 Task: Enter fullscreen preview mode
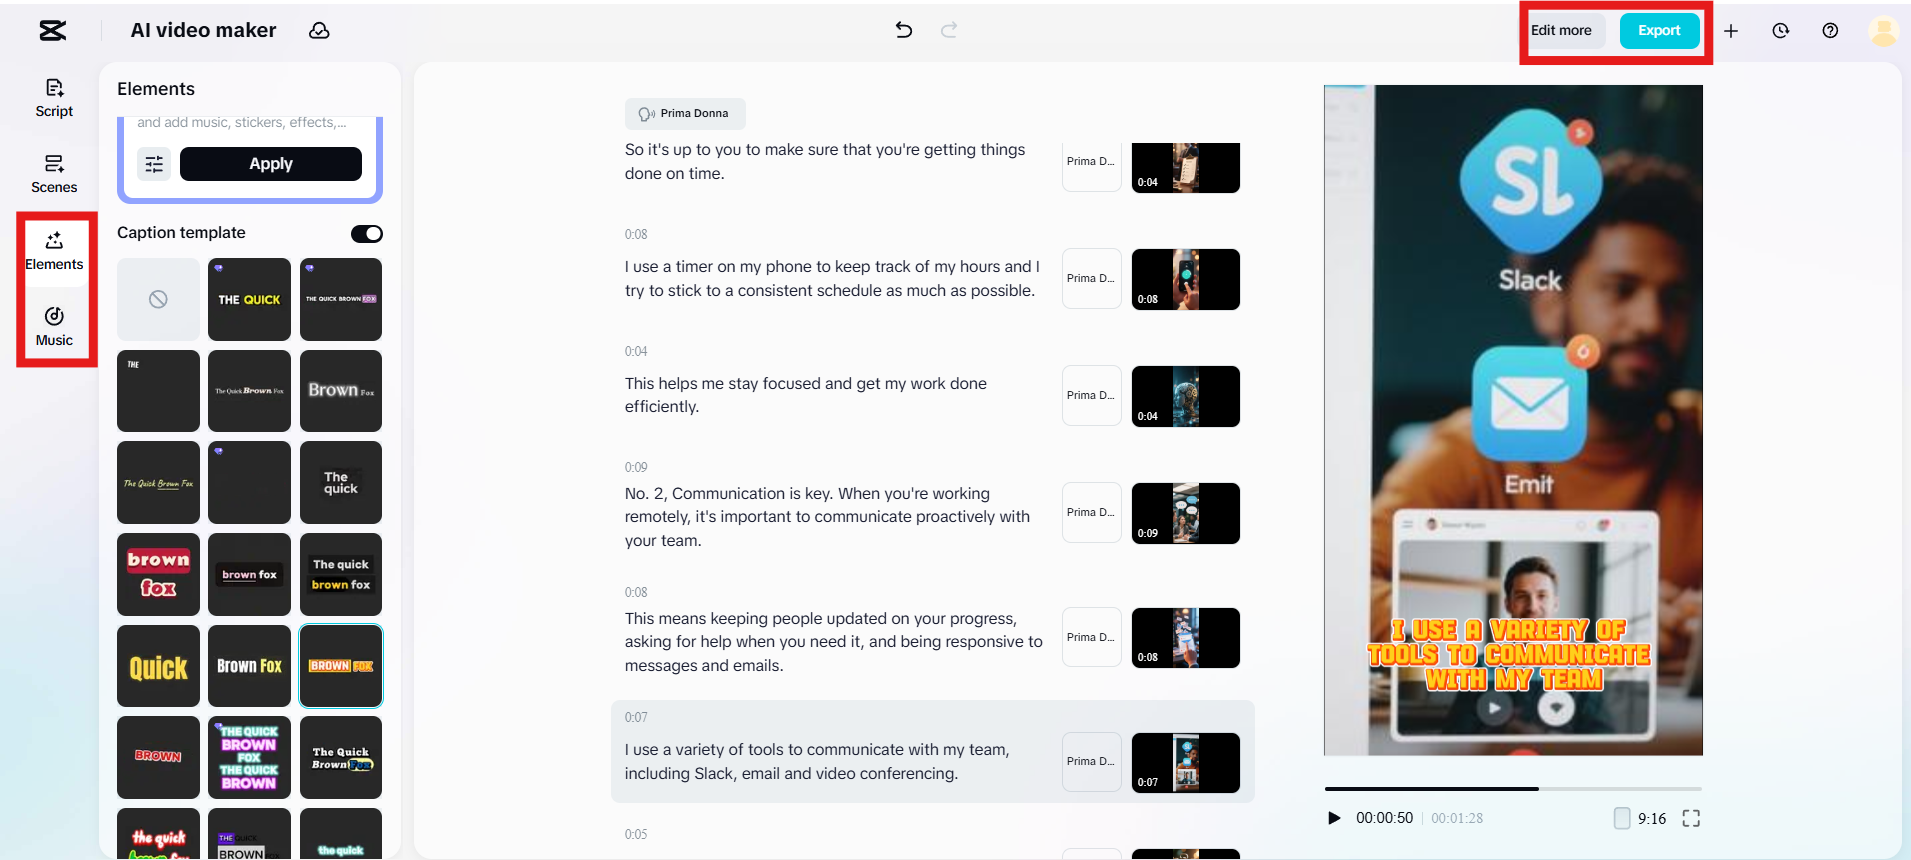tap(1691, 818)
